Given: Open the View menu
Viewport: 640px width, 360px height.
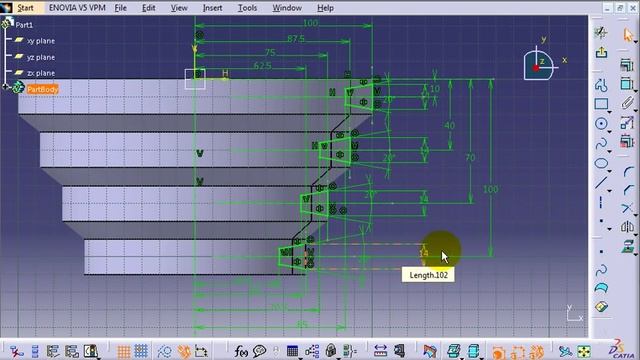Looking at the screenshot, I should pos(179,8).
